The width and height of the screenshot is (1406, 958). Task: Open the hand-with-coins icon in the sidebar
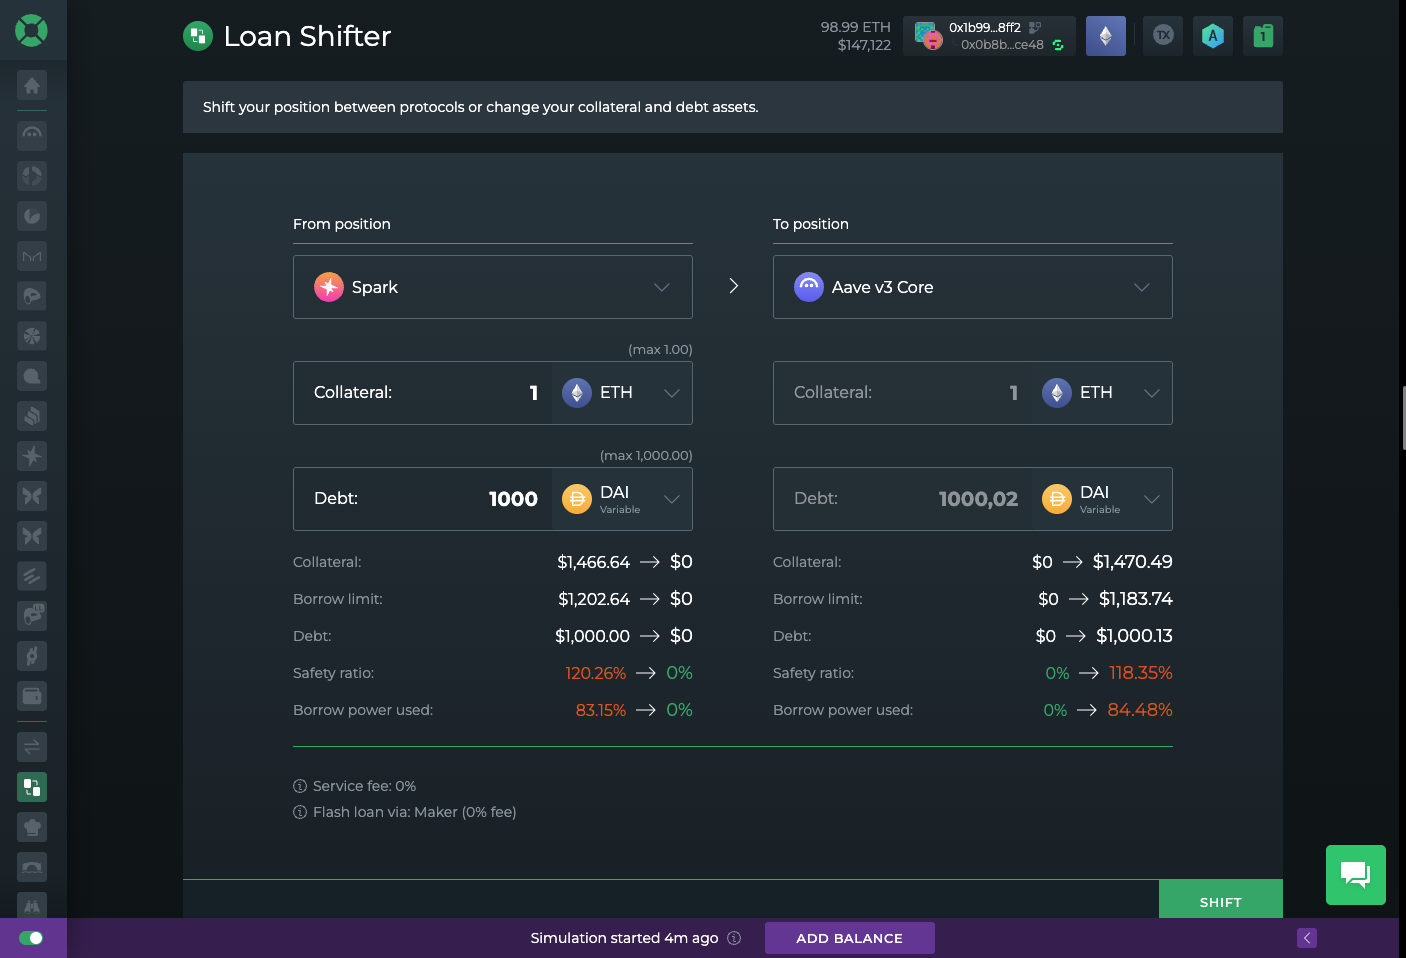(32, 616)
